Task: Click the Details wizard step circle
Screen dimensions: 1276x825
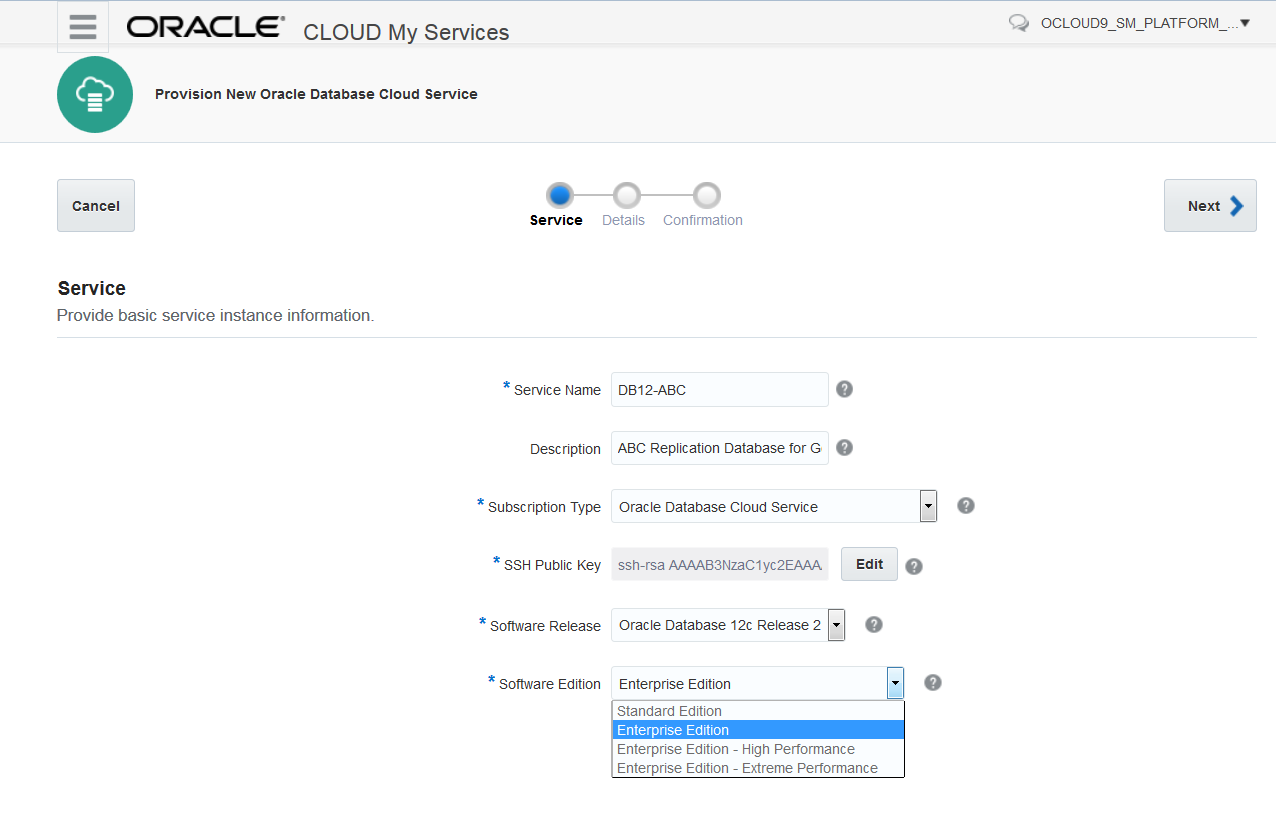Action: (x=623, y=196)
